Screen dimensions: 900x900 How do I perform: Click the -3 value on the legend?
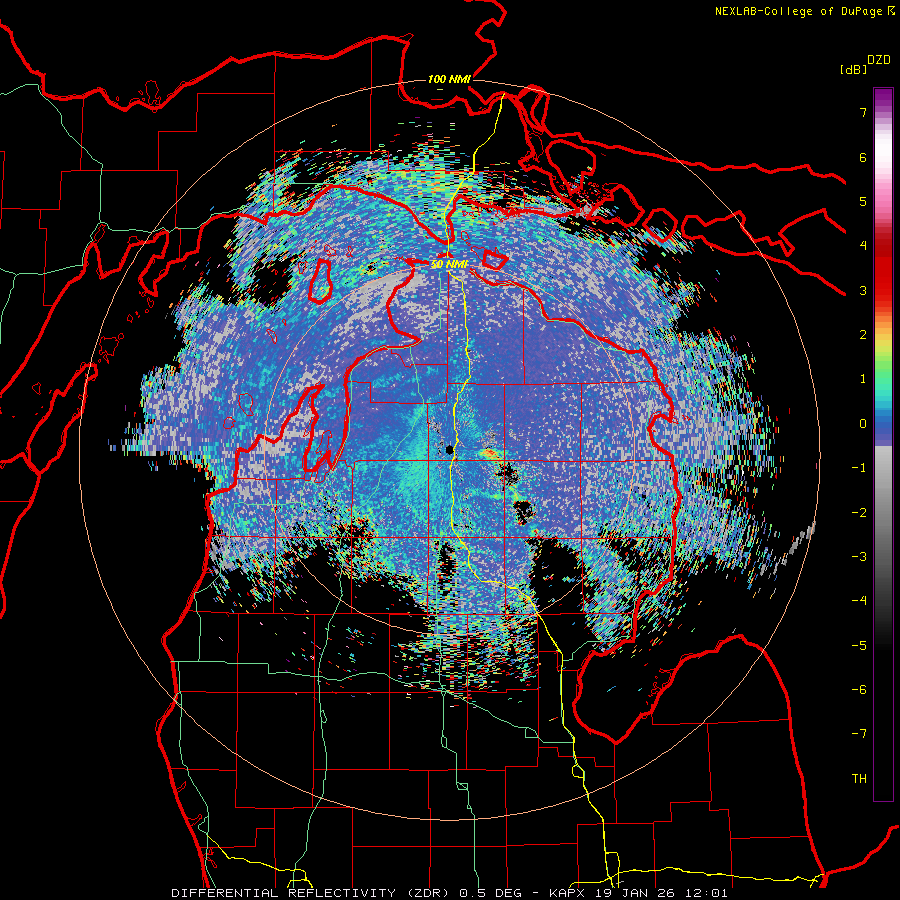pyautogui.click(x=859, y=557)
